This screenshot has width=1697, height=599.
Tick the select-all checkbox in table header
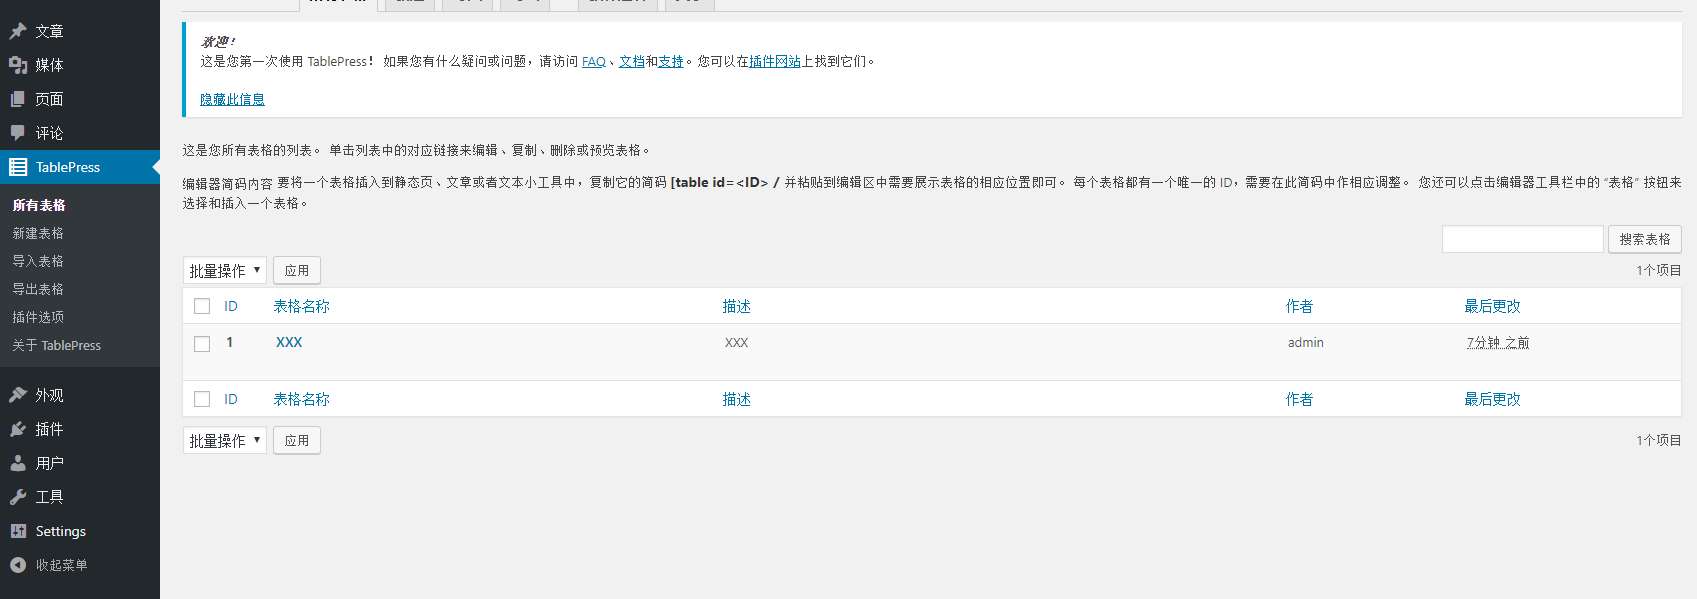coord(202,306)
